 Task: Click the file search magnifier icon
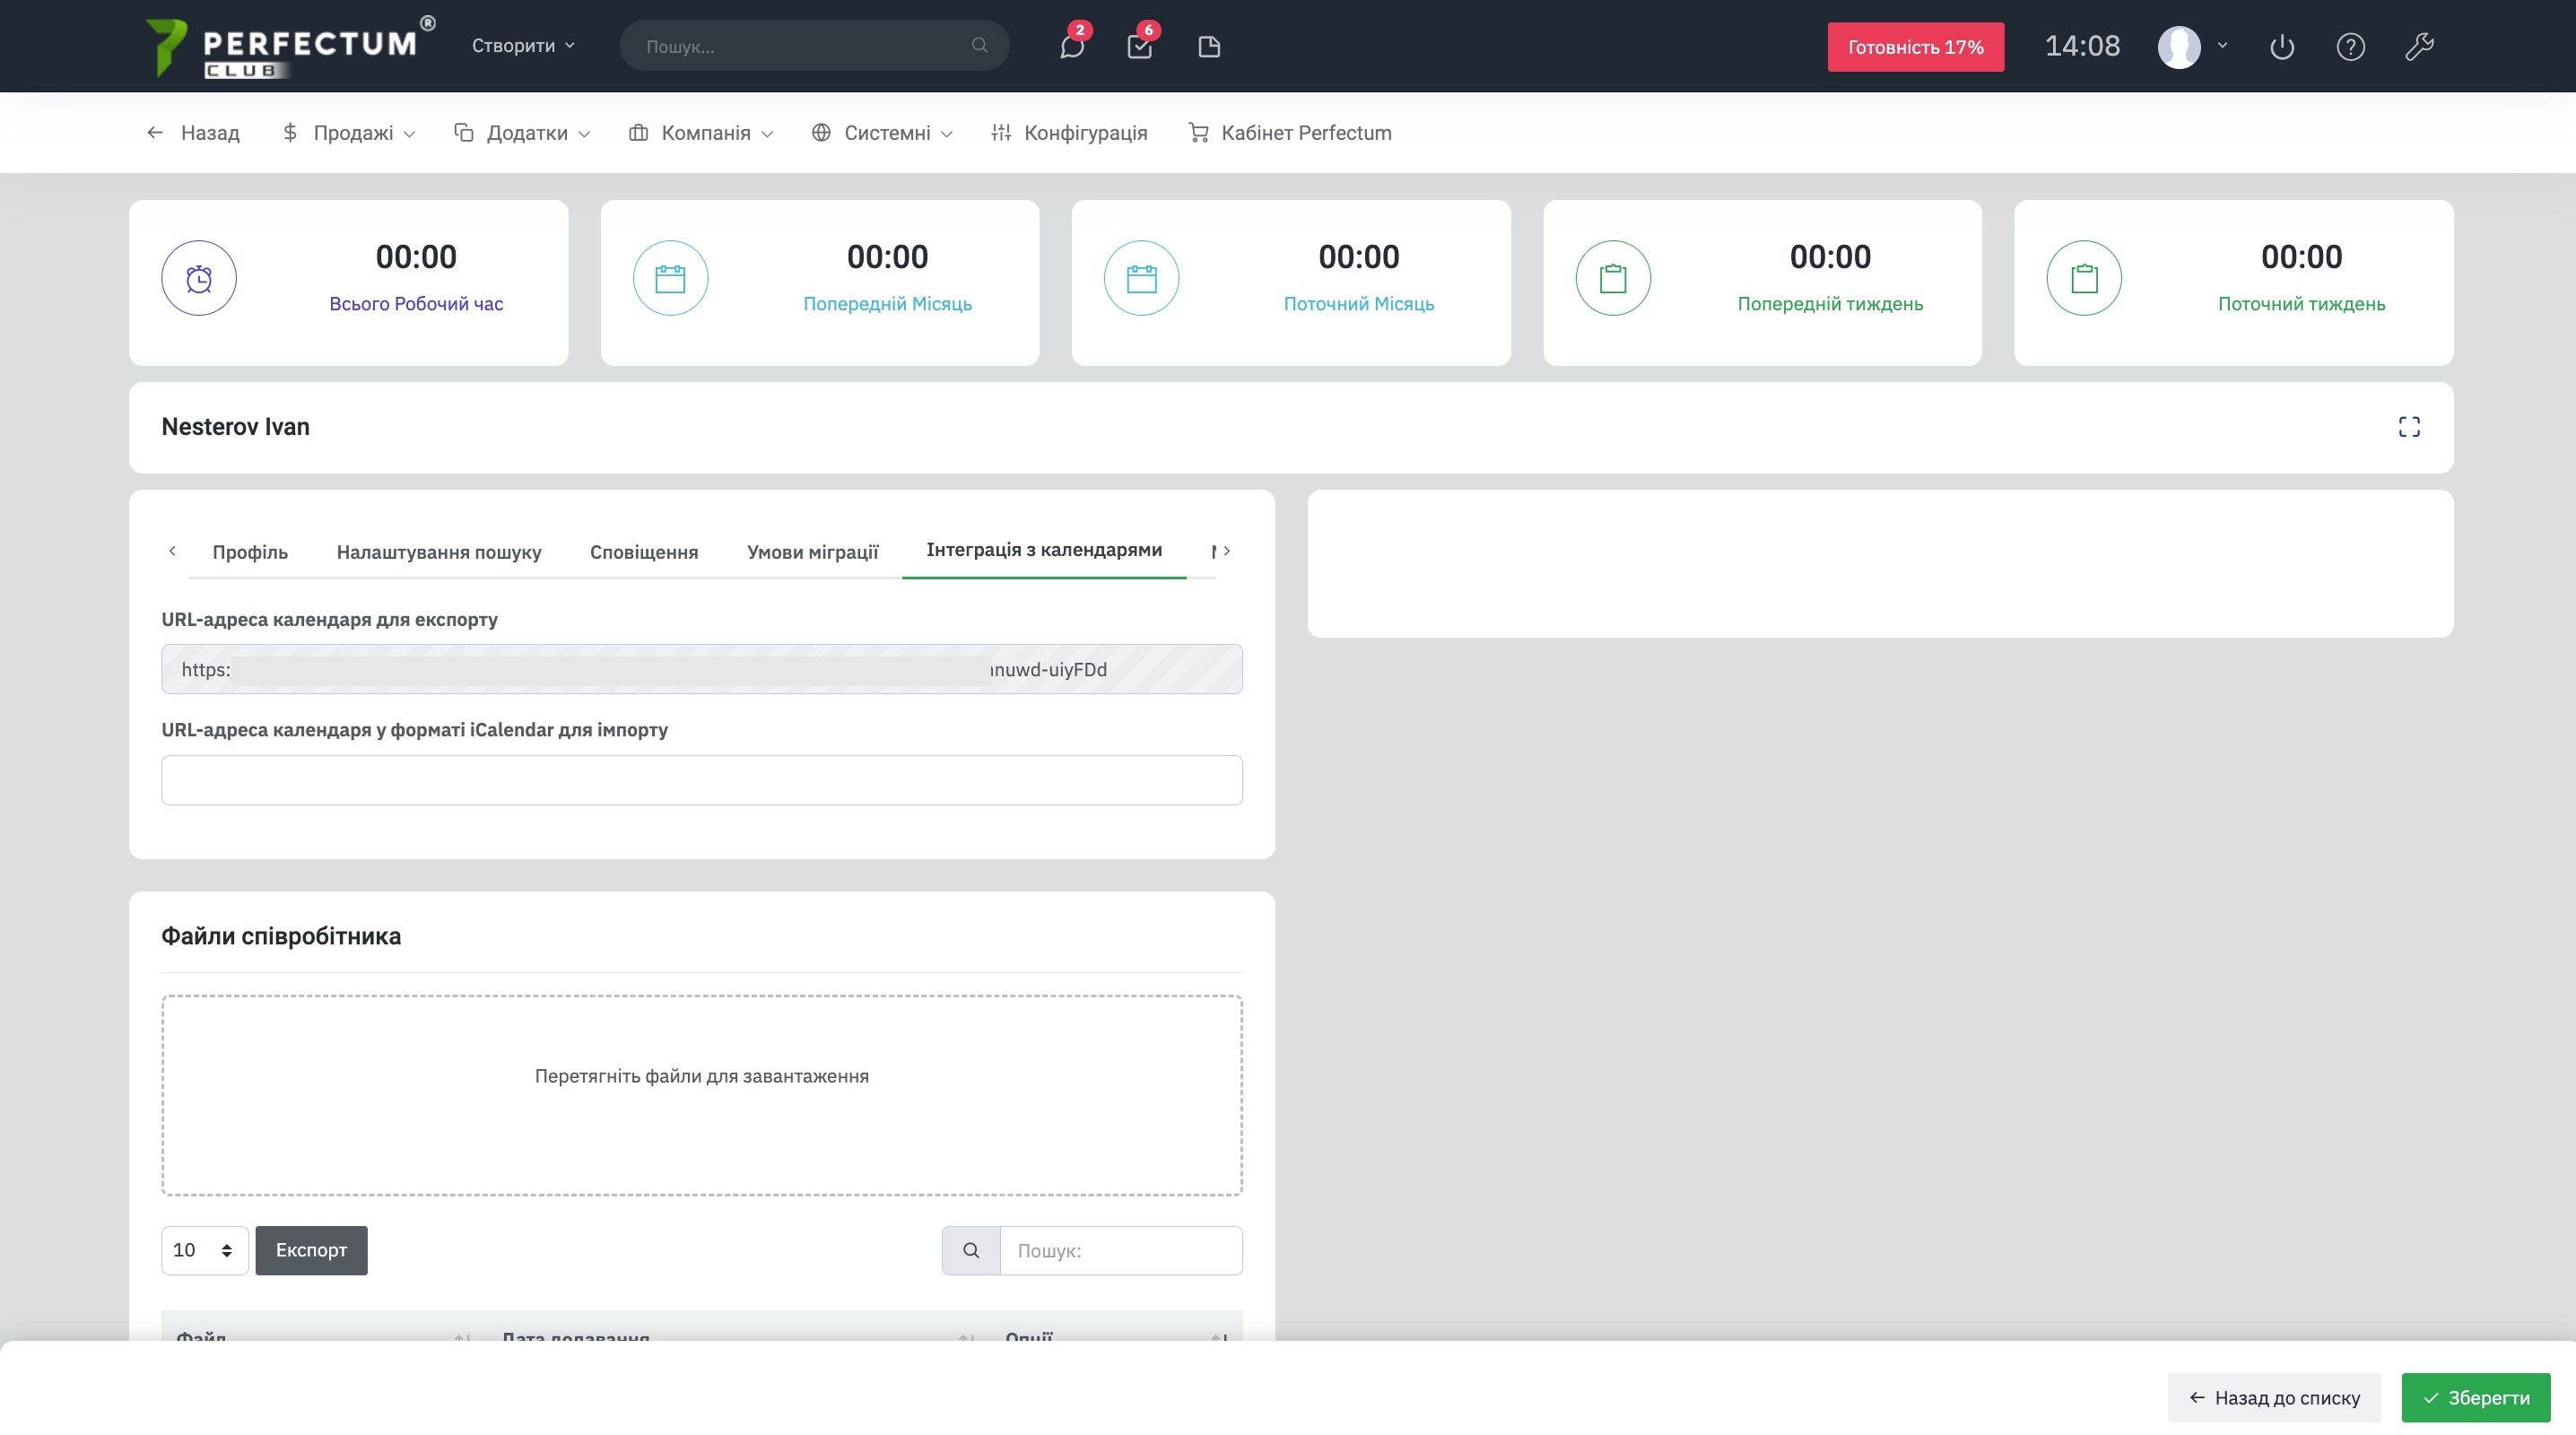point(971,1251)
